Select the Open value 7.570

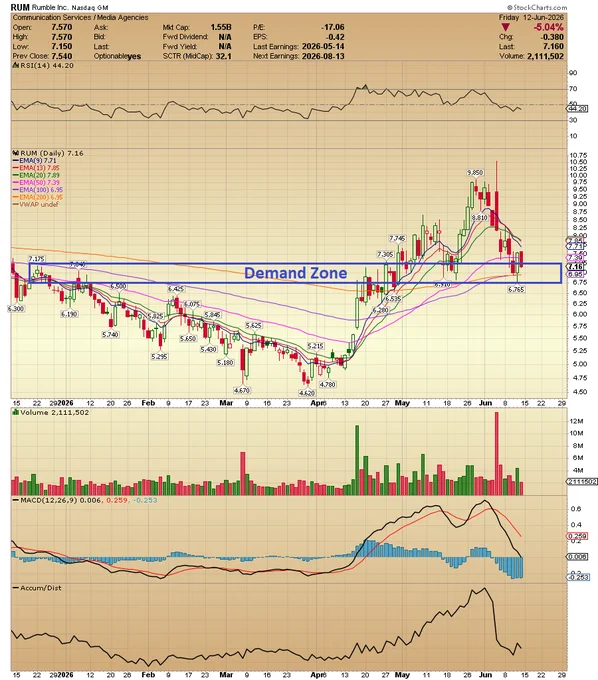[x=62, y=27]
